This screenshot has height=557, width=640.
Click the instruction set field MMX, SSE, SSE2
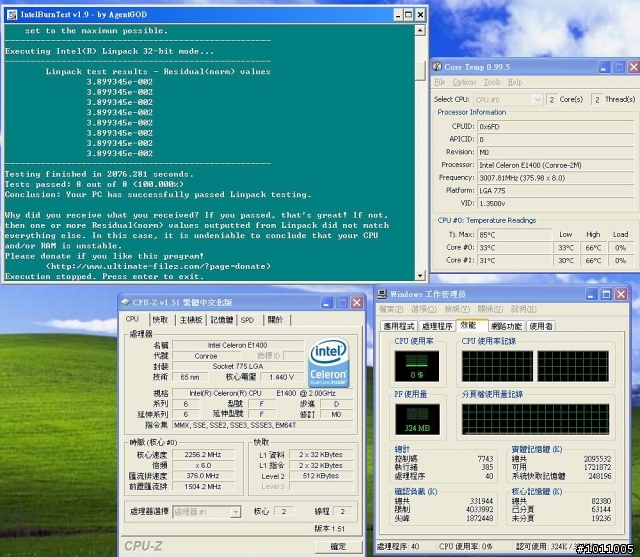coord(262,425)
